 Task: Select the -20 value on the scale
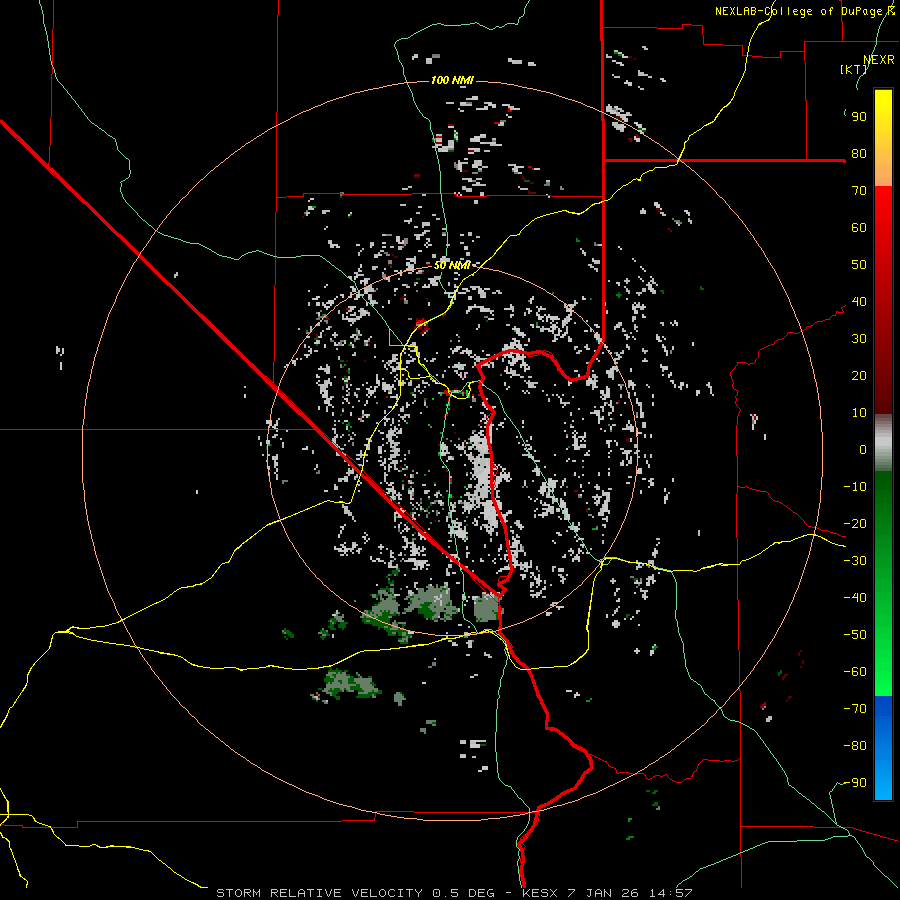[x=855, y=524]
